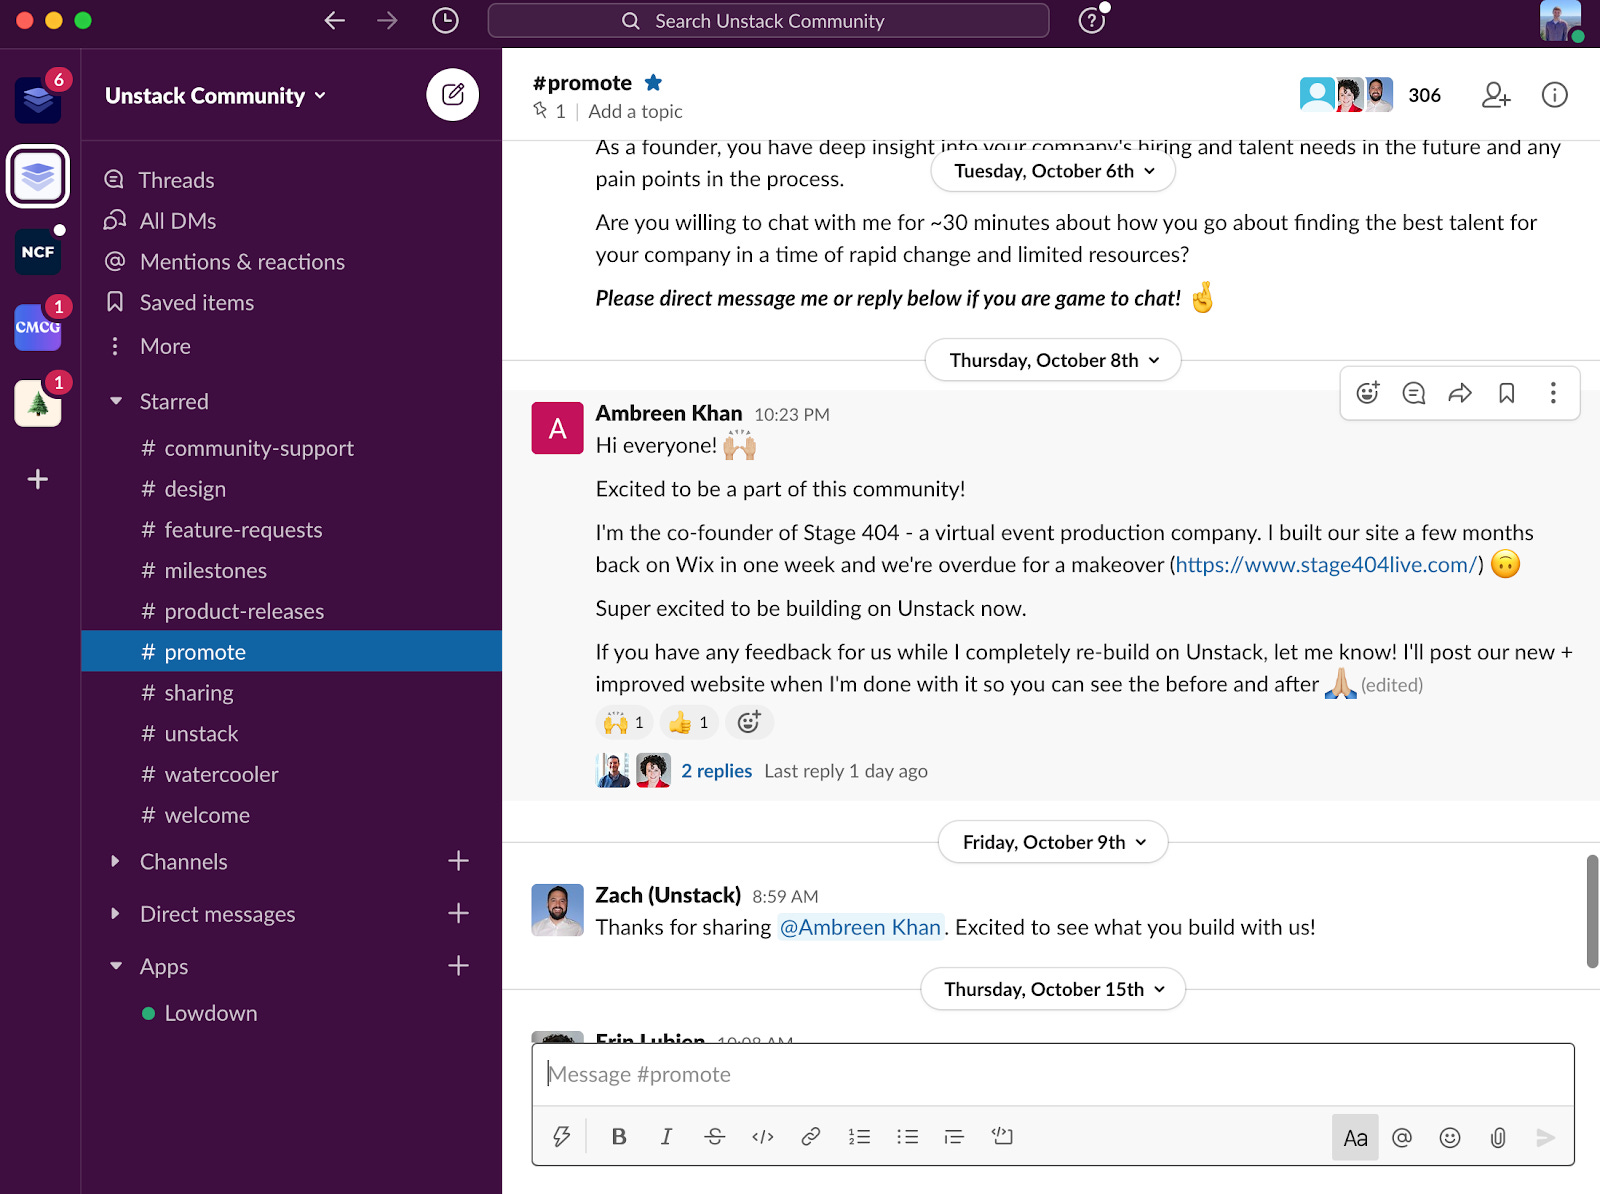Click the message pane scrollbar
1600x1194 pixels.
click(x=1592, y=911)
